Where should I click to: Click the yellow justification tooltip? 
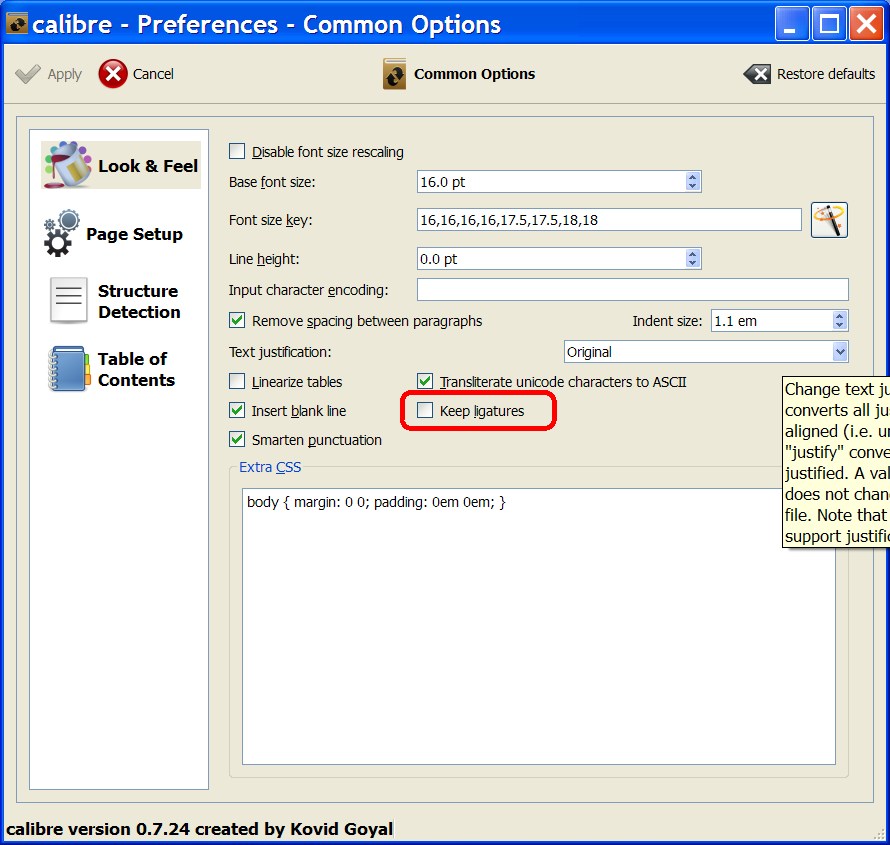coord(836,463)
